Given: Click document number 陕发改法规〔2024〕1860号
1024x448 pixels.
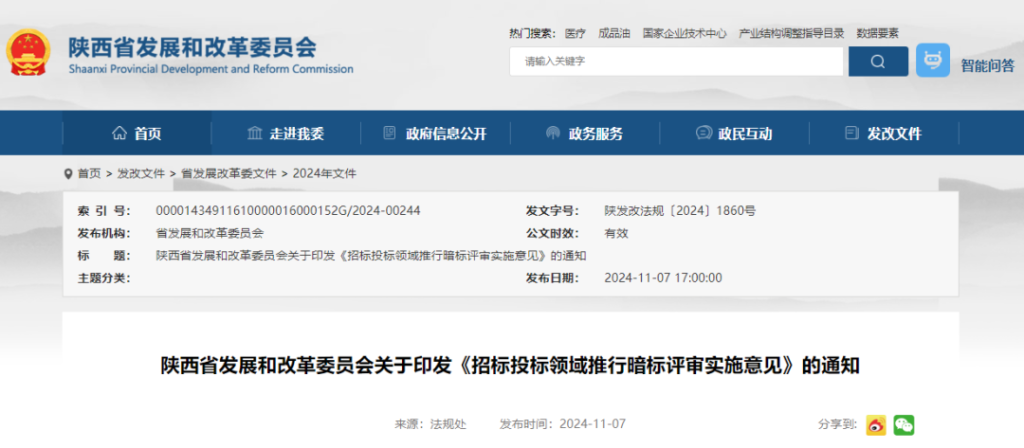Looking at the screenshot, I should pos(680,210).
